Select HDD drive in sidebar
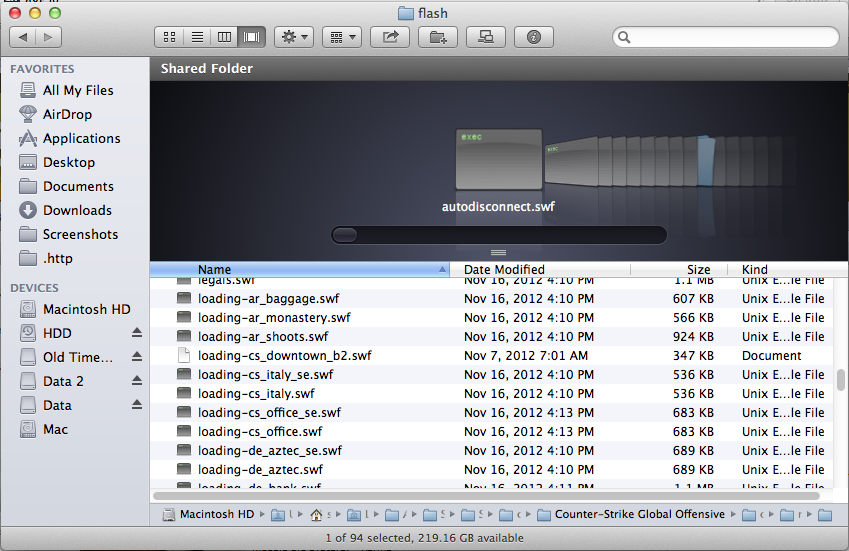Screen dimensions: 849x551 (x=57, y=333)
